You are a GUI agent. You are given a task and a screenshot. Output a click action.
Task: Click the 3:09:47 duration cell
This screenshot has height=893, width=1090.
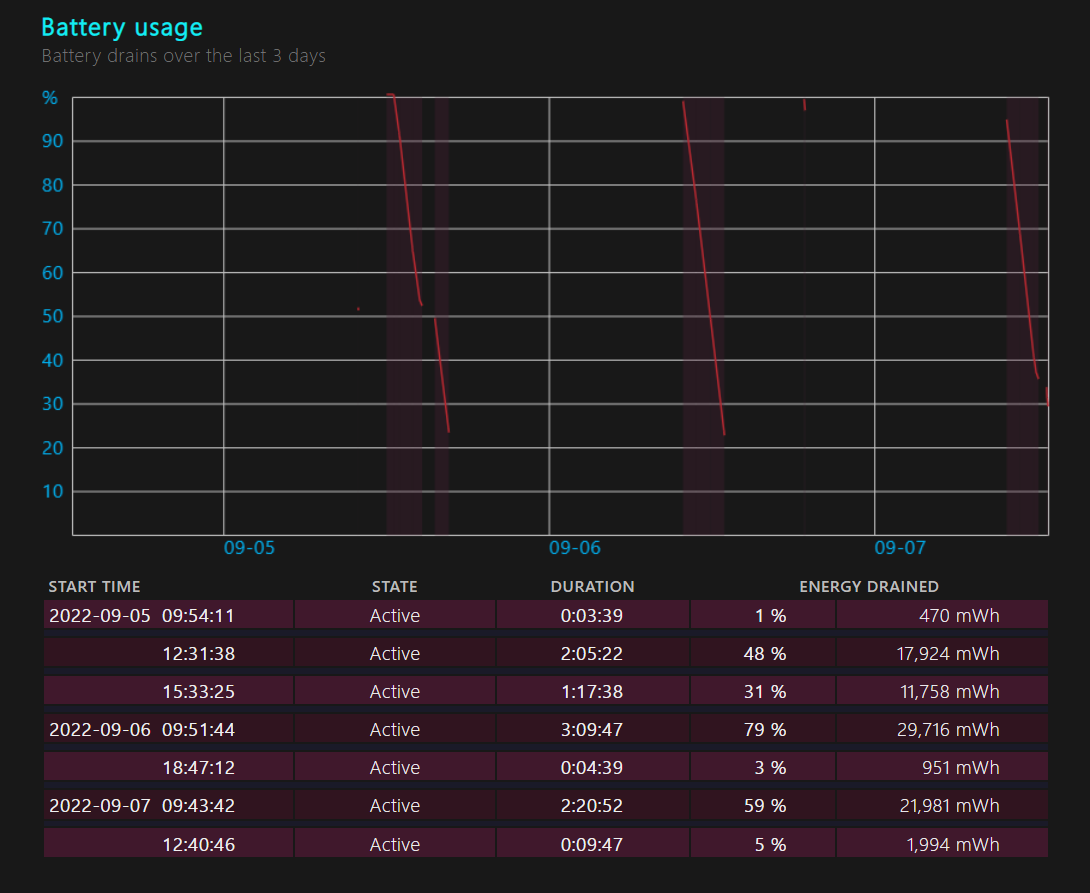(592, 729)
